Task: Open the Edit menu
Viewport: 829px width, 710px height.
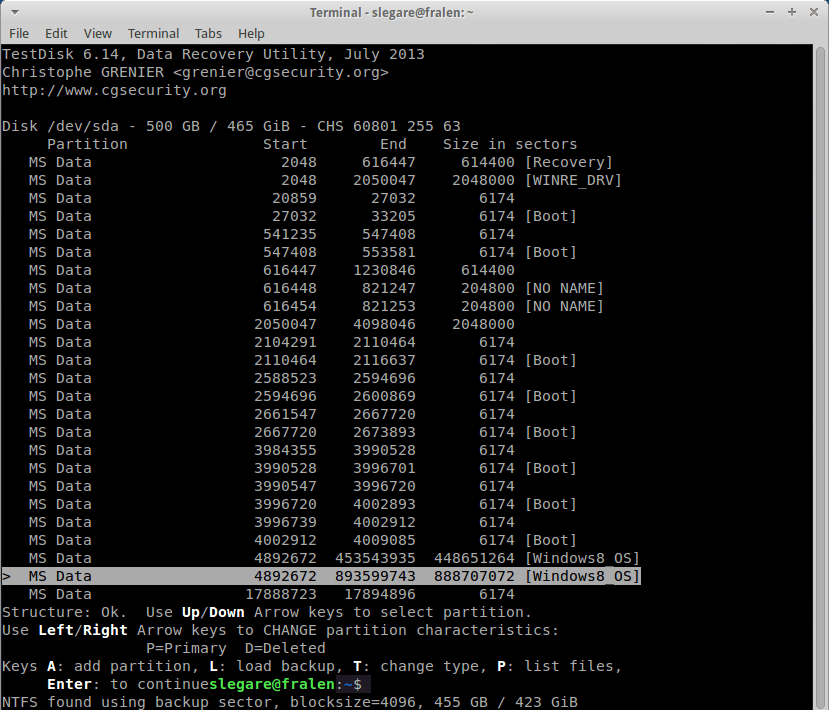Action: point(57,33)
